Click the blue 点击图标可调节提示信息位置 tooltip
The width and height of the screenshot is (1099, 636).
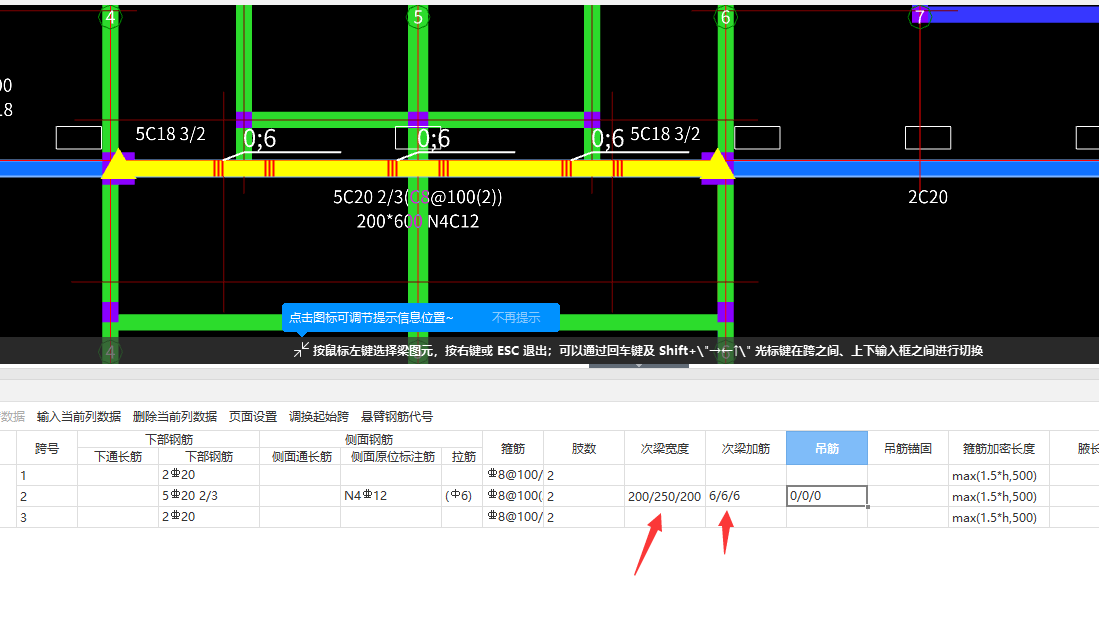(421, 318)
